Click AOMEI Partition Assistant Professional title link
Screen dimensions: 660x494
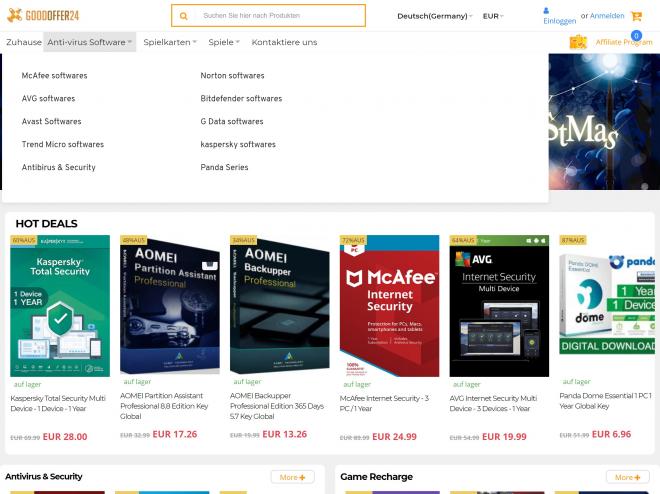click(164, 406)
